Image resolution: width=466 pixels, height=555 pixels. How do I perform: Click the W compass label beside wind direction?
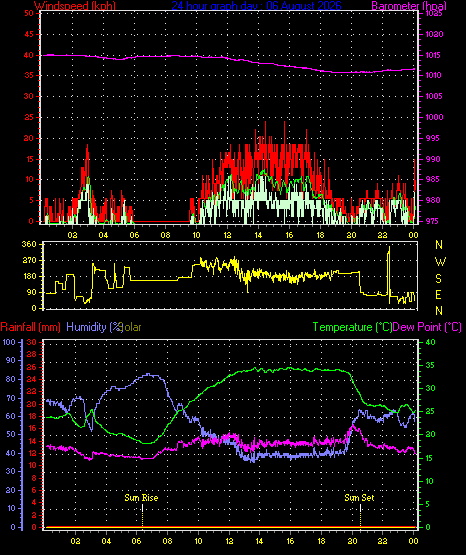440,262
